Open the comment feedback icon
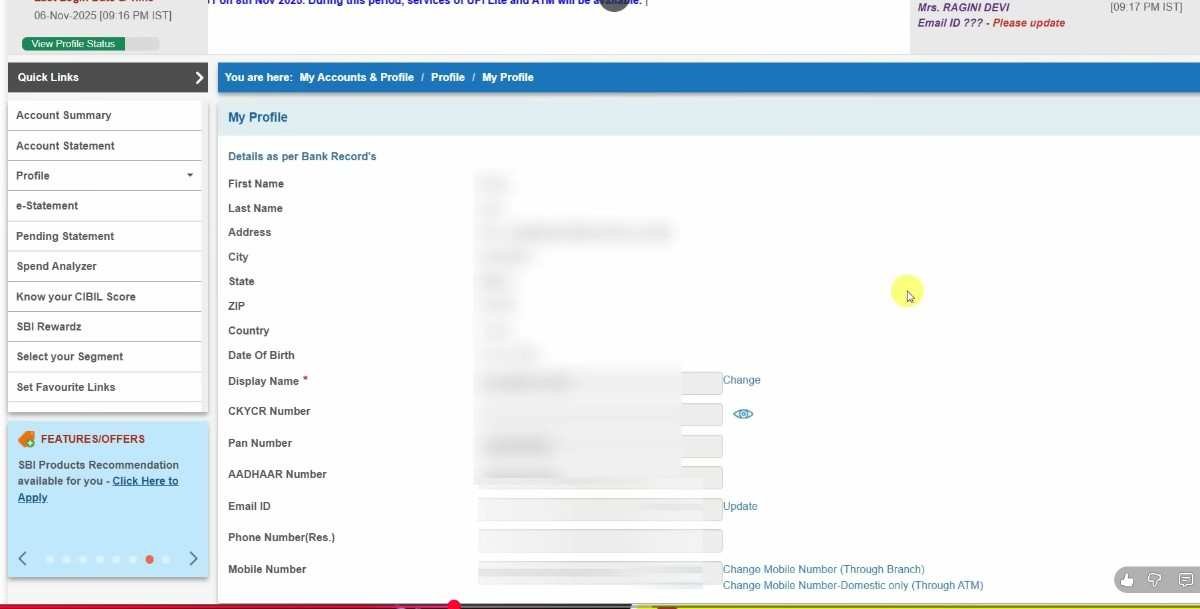Image resolution: width=1200 pixels, height=609 pixels. (1185, 580)
